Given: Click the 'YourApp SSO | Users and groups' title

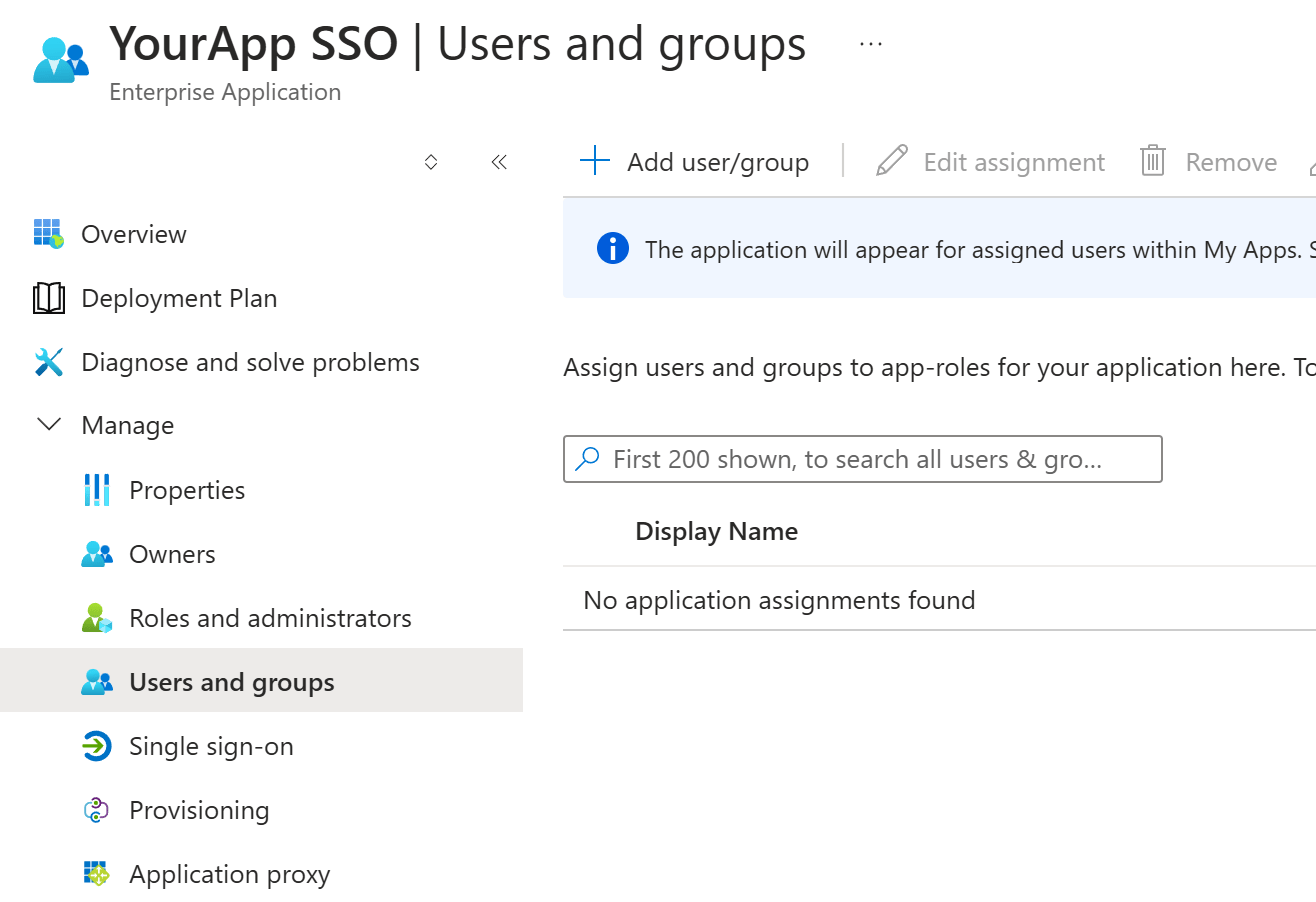Looking at the screenshot, I should pos(458,44).
